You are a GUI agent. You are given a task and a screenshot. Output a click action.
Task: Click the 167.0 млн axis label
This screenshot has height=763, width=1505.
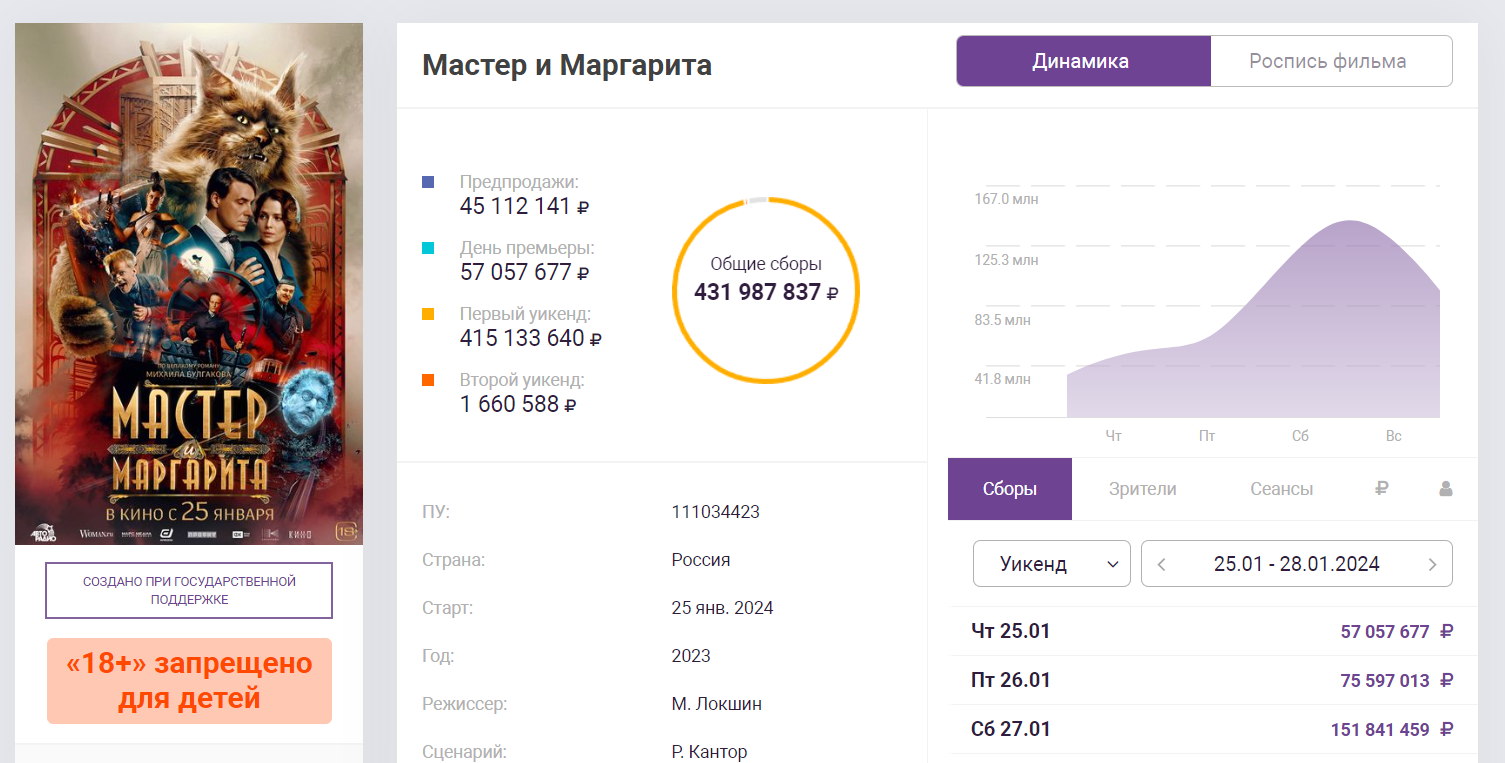click(x=1006, y=199)
